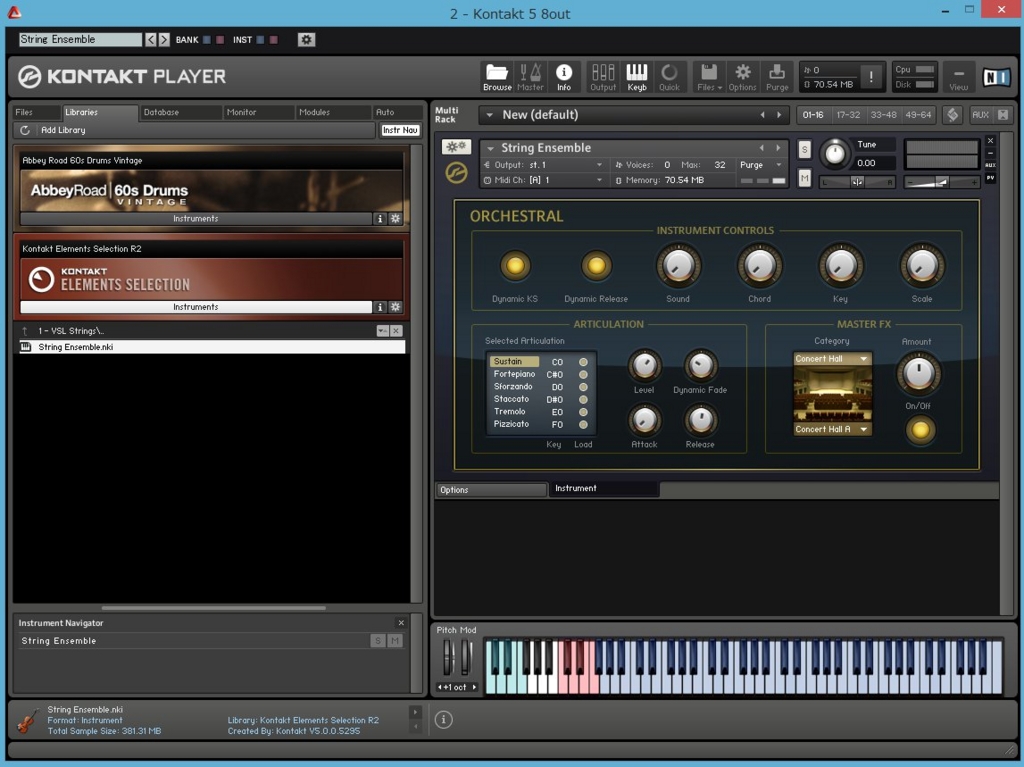This screenshot has height=767, width=1024.
Task: Go to next instrument preset arrow
Action: pyautogui.click(x=777, y=148)
